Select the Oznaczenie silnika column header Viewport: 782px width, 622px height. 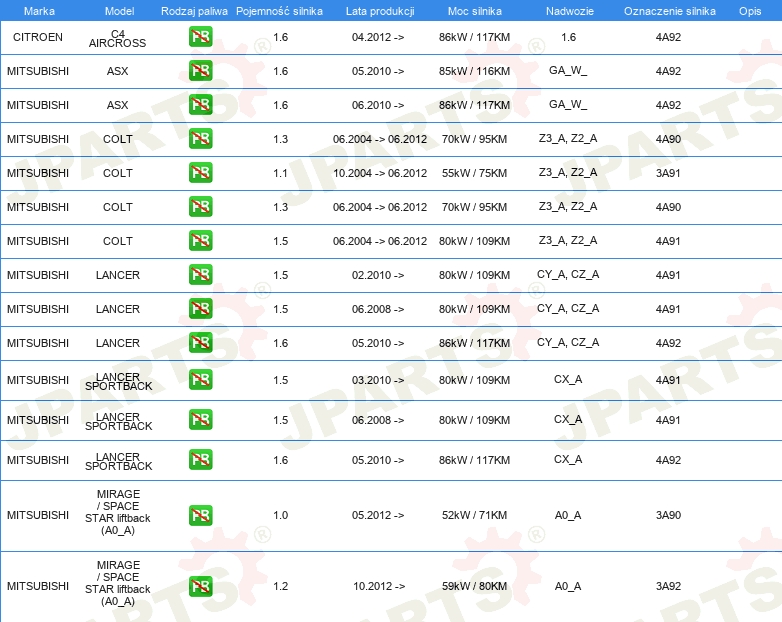click(670, 11)
